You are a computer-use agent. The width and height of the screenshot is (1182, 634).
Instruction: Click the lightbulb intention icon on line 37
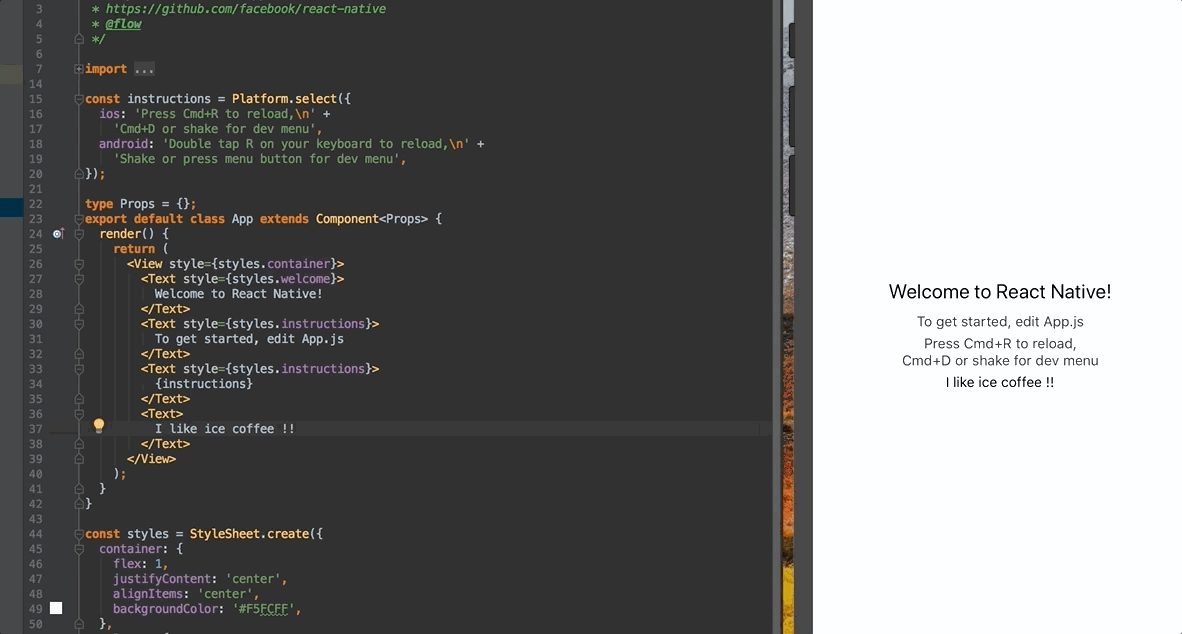[x=99, y=426]
